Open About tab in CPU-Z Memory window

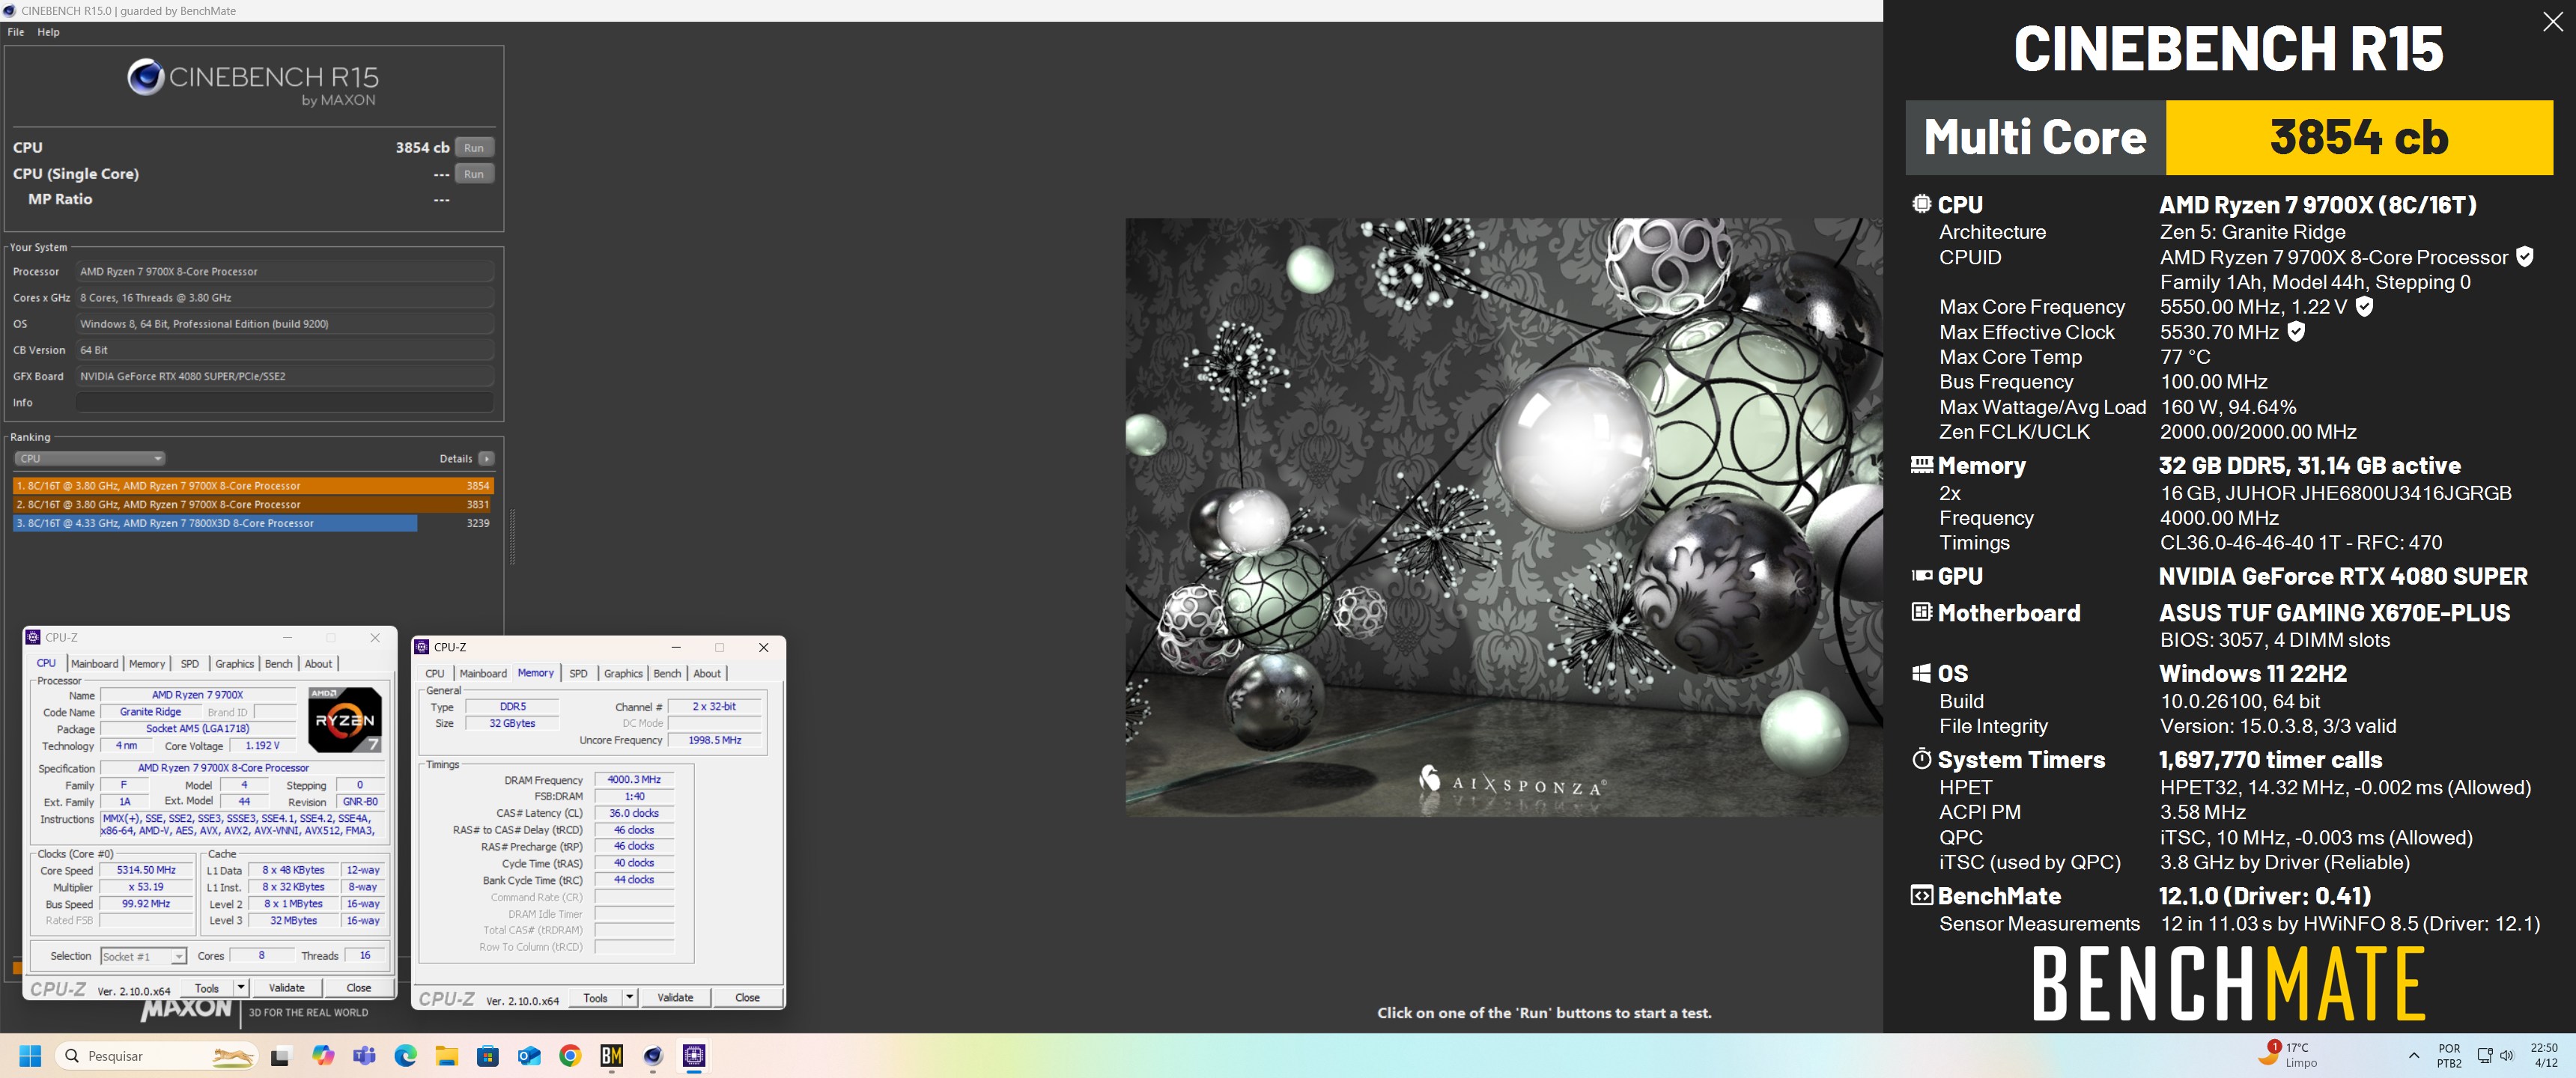(707, 674)
